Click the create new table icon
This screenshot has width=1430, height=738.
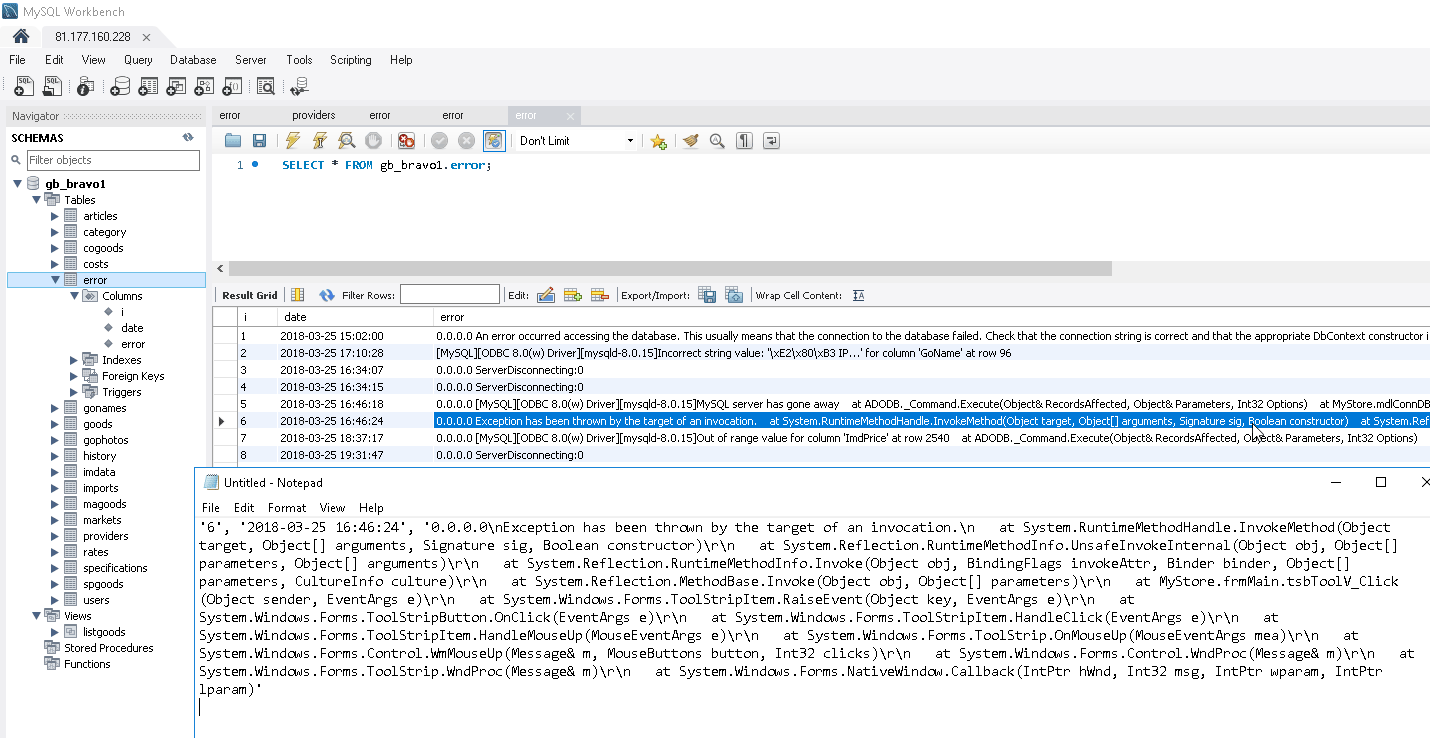pos(148,87)
